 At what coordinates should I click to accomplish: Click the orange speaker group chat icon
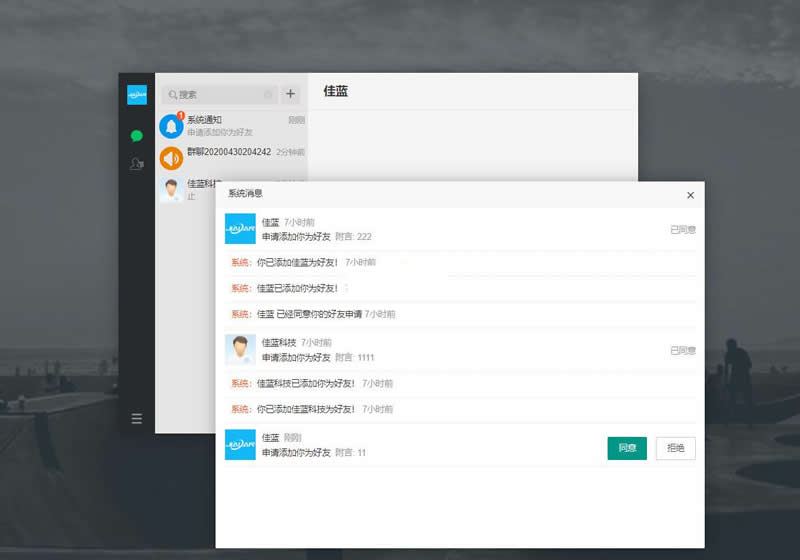(x=171, y=158)
